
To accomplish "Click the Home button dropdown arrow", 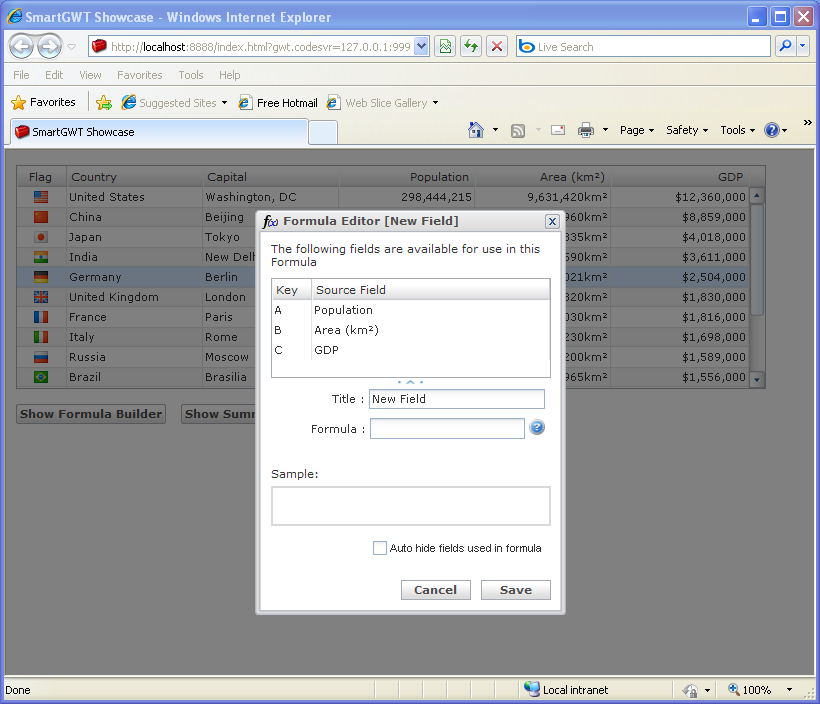I will pos(495,130).
